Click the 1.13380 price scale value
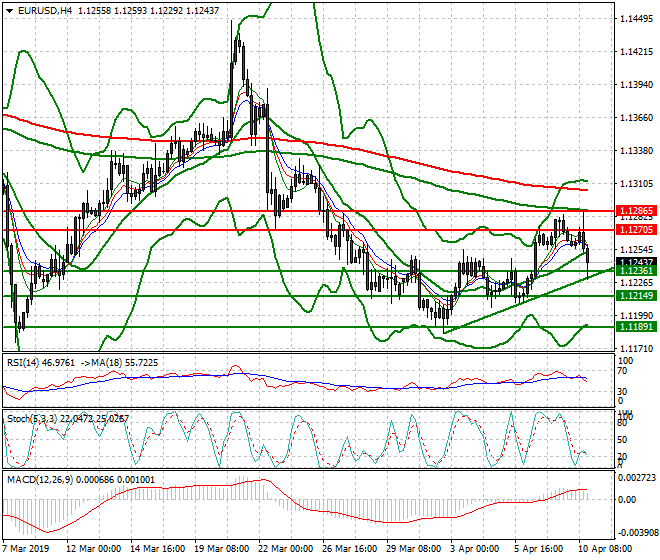This screenshot has height=560, width=660. [637, 151]
